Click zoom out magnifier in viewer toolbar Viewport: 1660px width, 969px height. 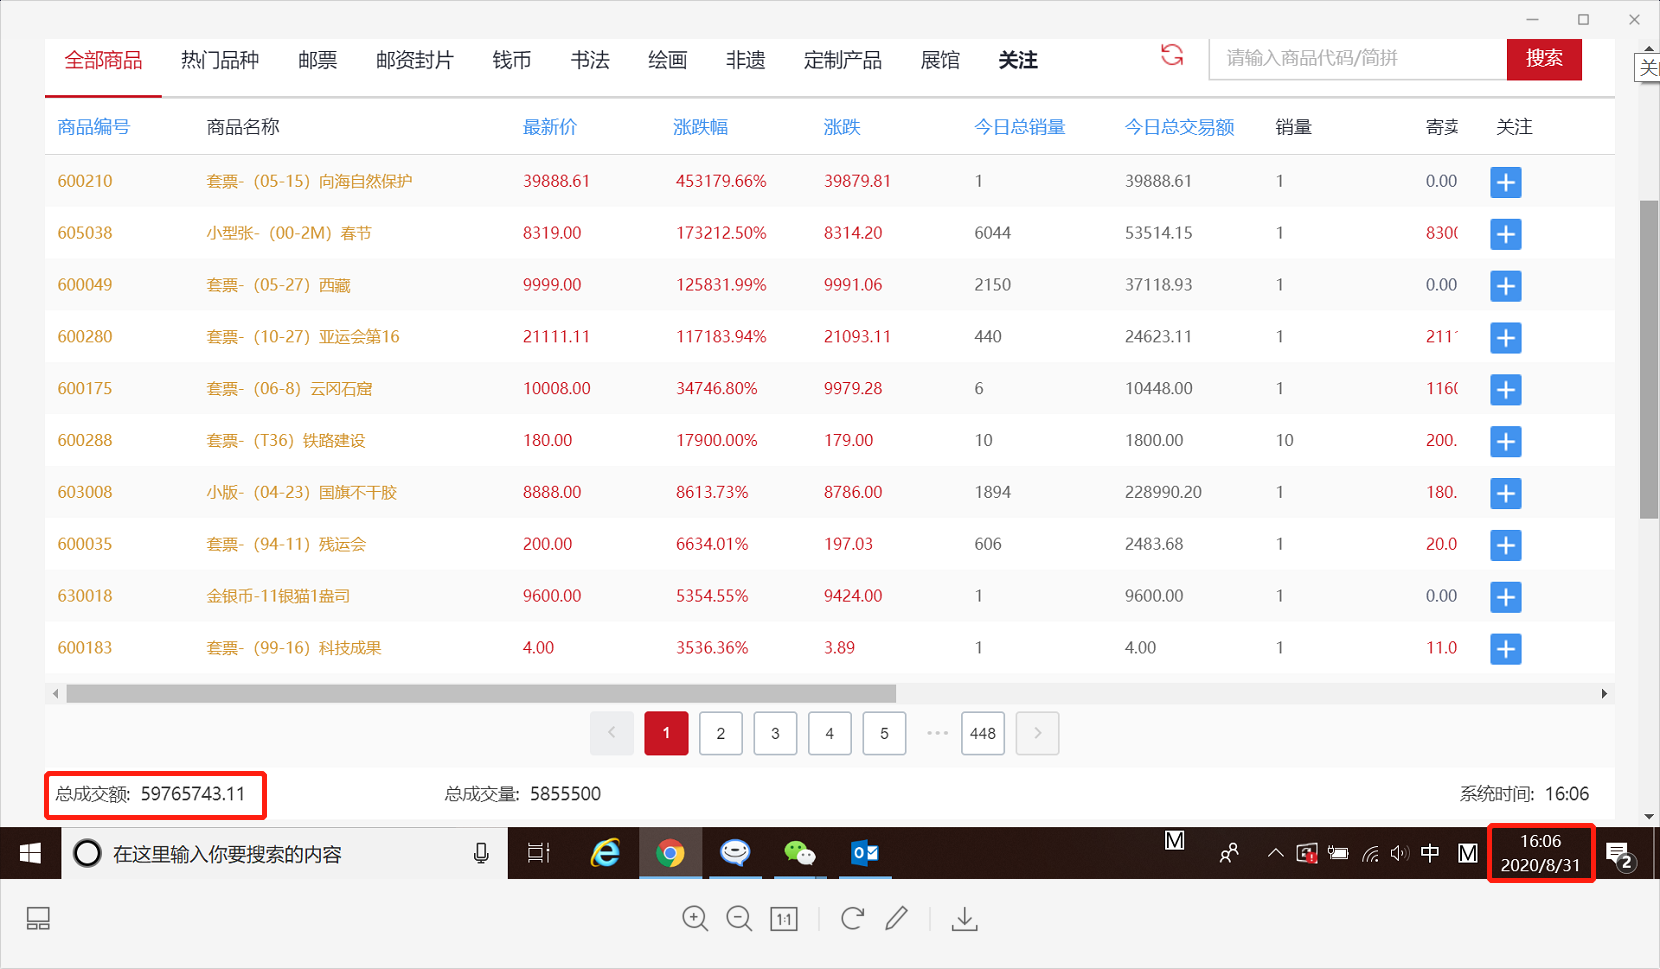739,918
